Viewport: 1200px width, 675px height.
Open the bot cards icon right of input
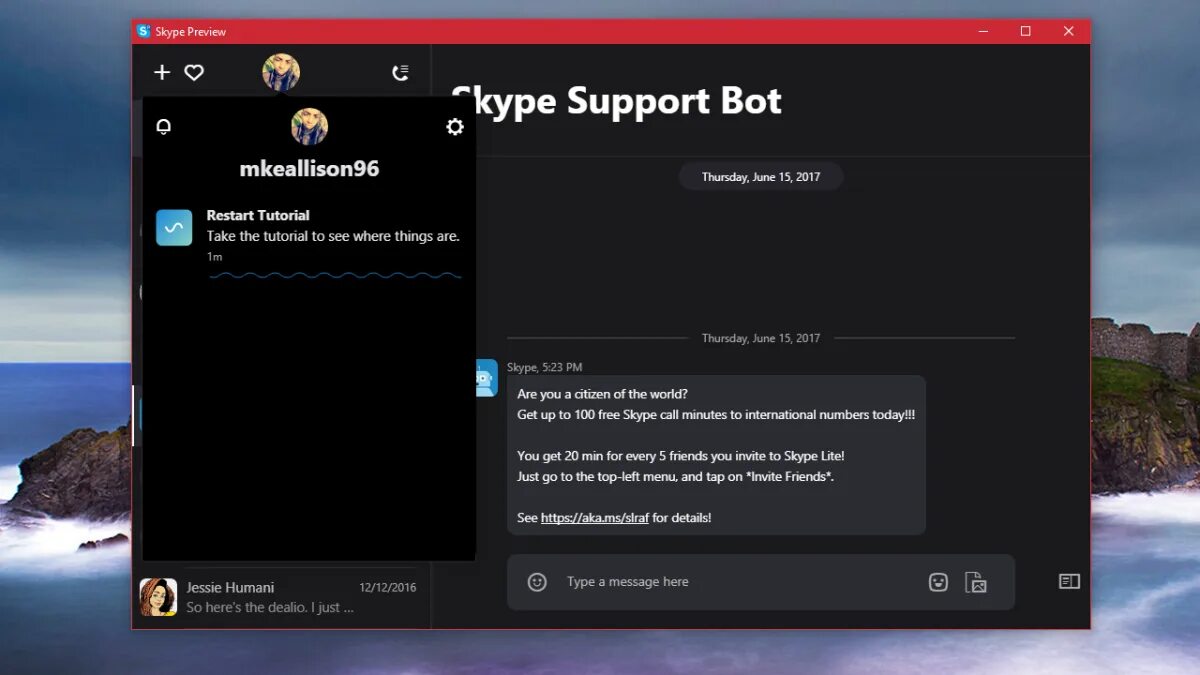(x=1069, y=581)
